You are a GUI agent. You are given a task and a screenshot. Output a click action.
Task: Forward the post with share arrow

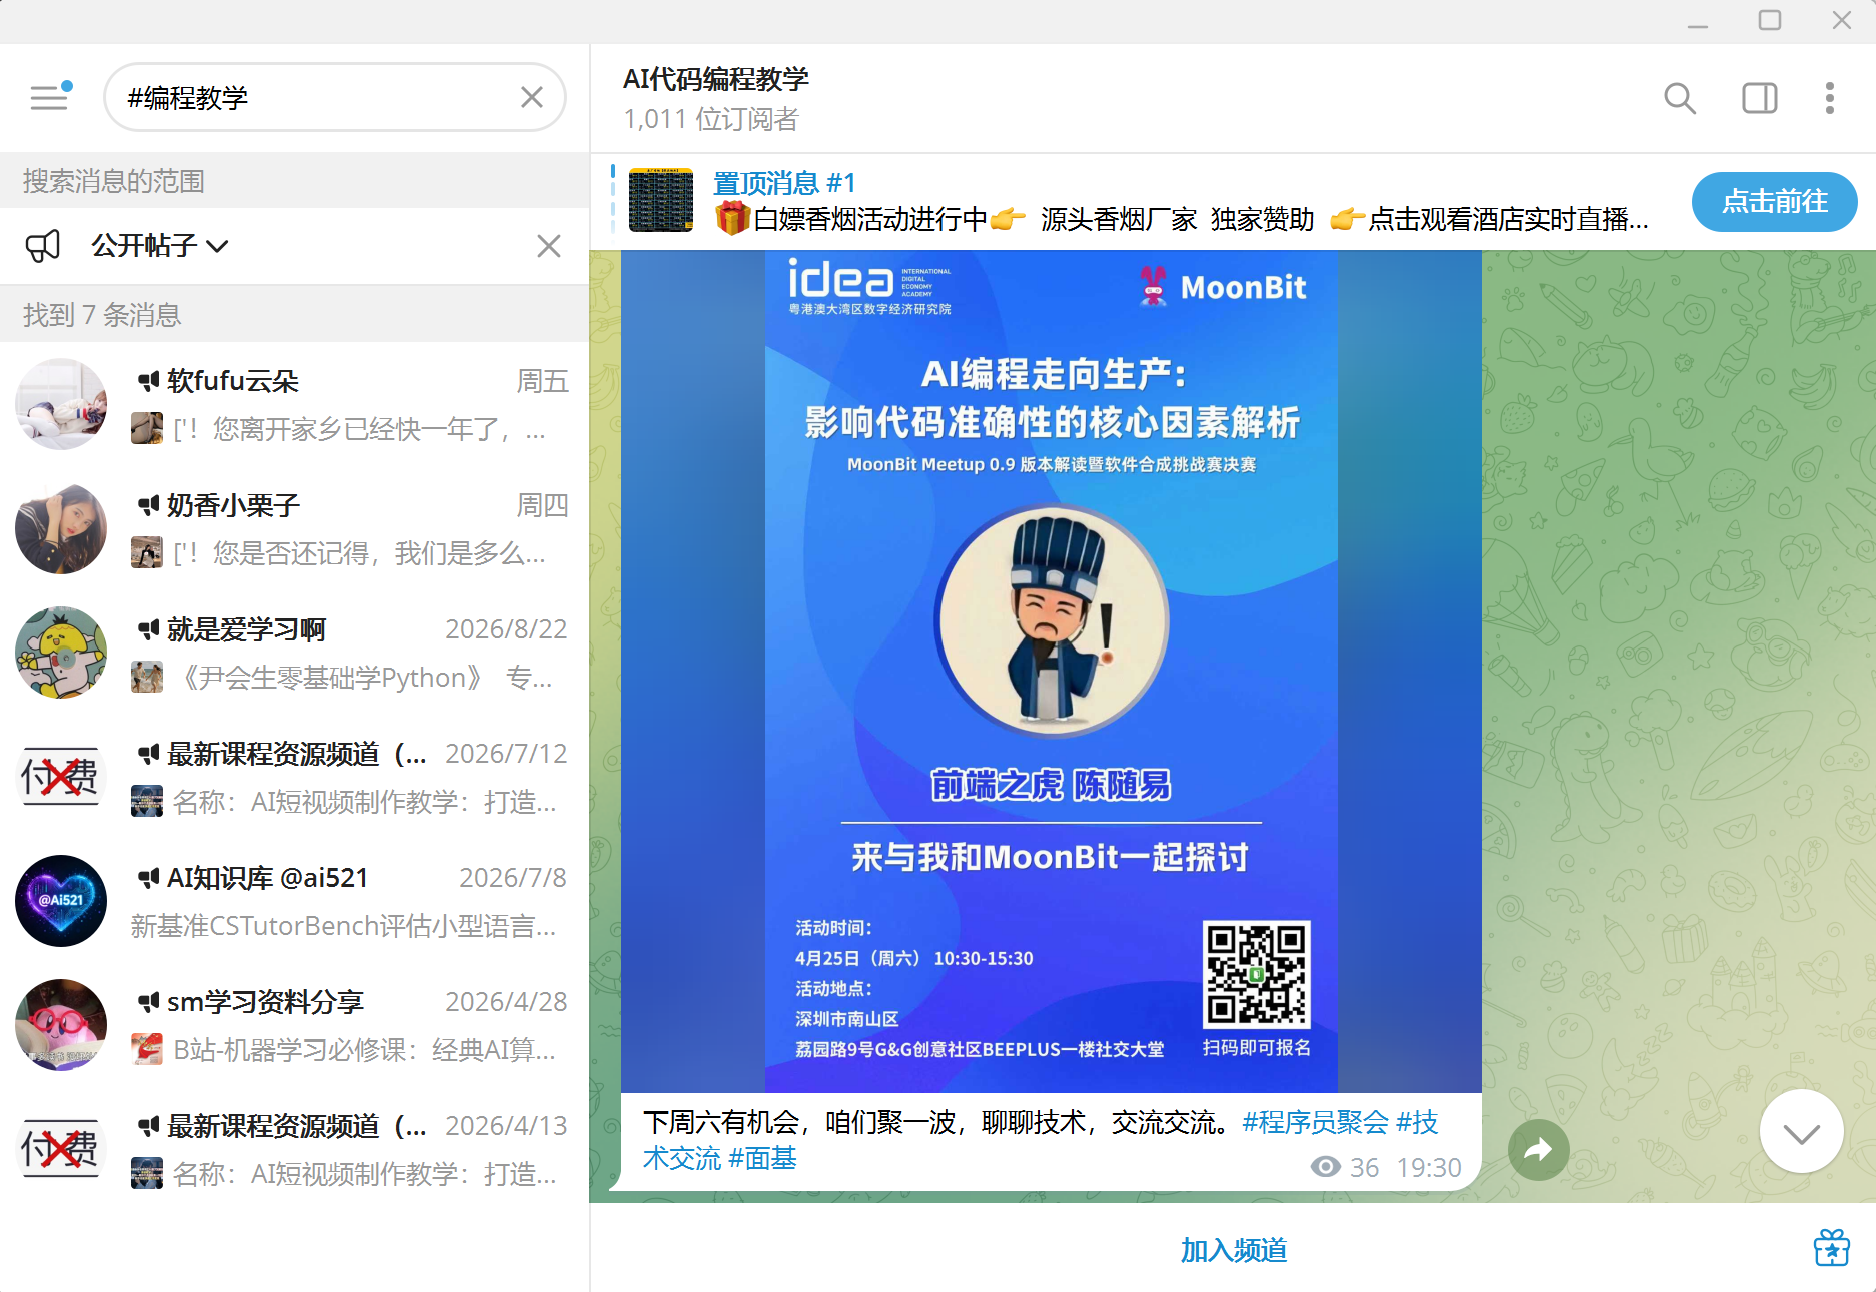[x=1538, y=1150]
